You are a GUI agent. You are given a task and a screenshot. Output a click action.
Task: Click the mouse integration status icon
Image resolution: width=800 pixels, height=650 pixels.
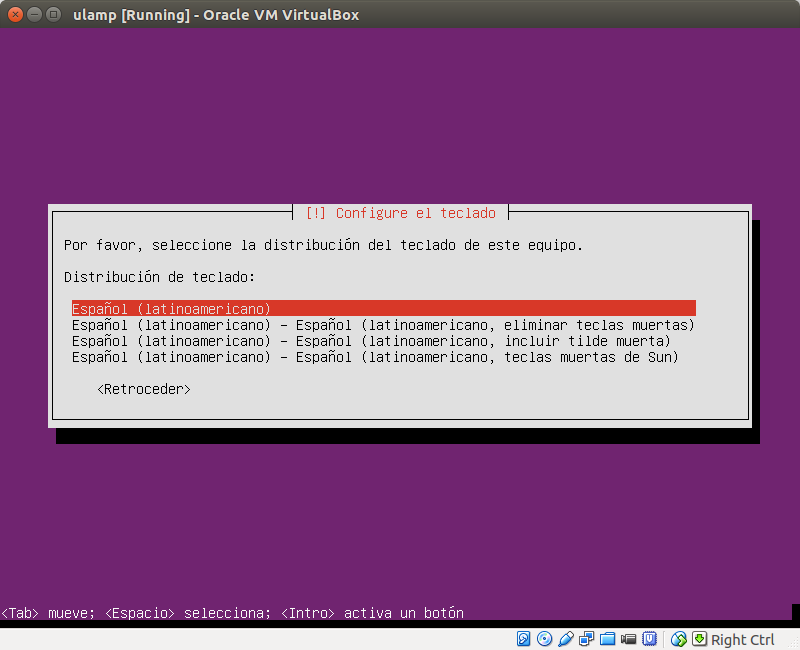click(678, 639)
